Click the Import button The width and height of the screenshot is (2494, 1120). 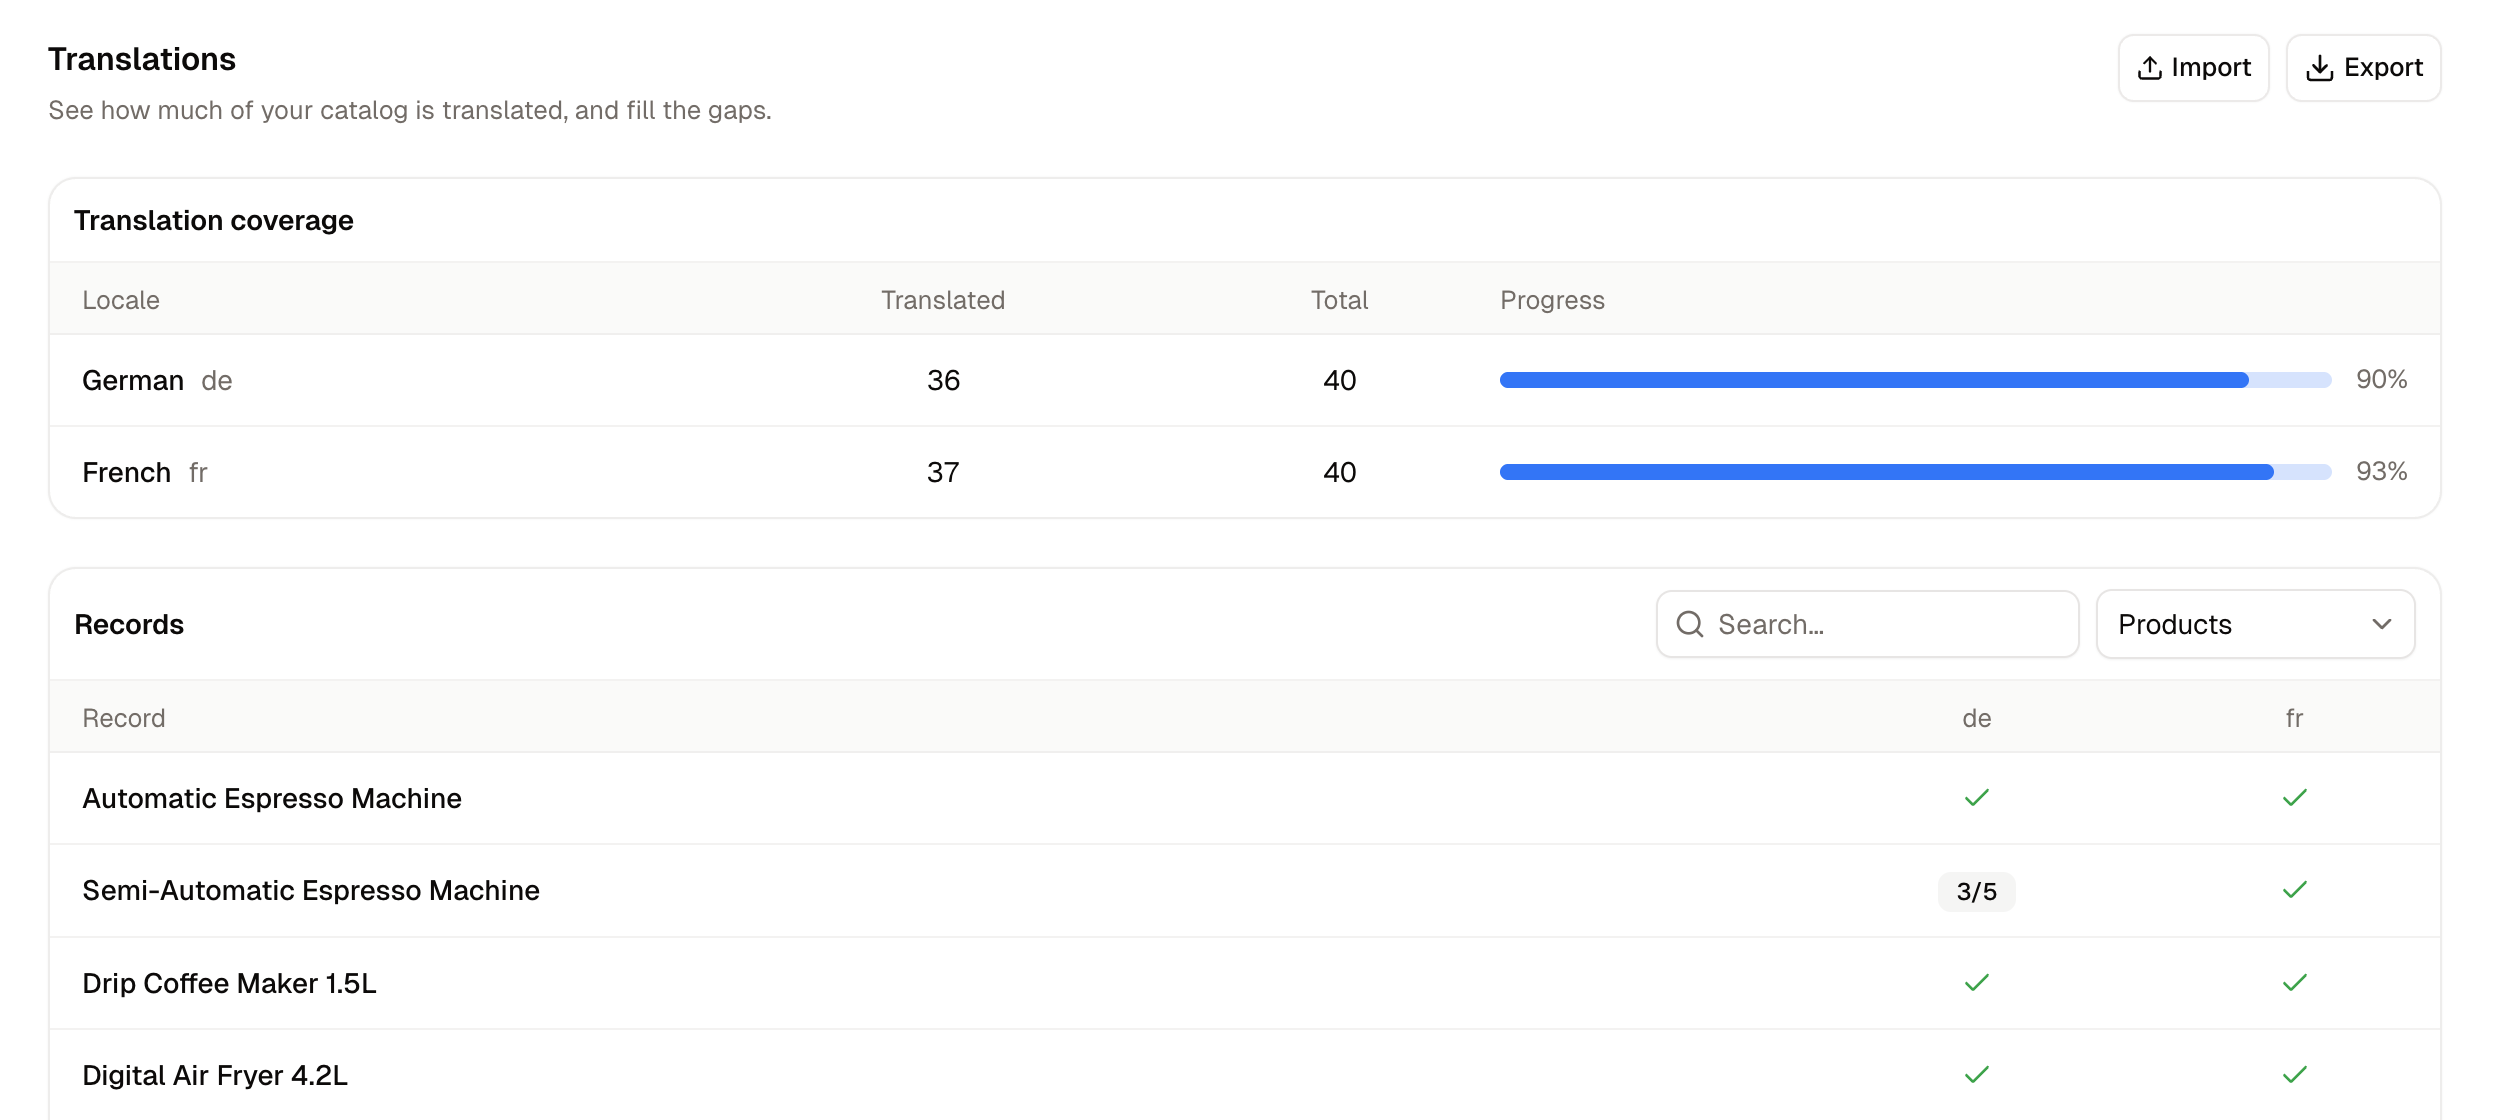click(2194, 68)
